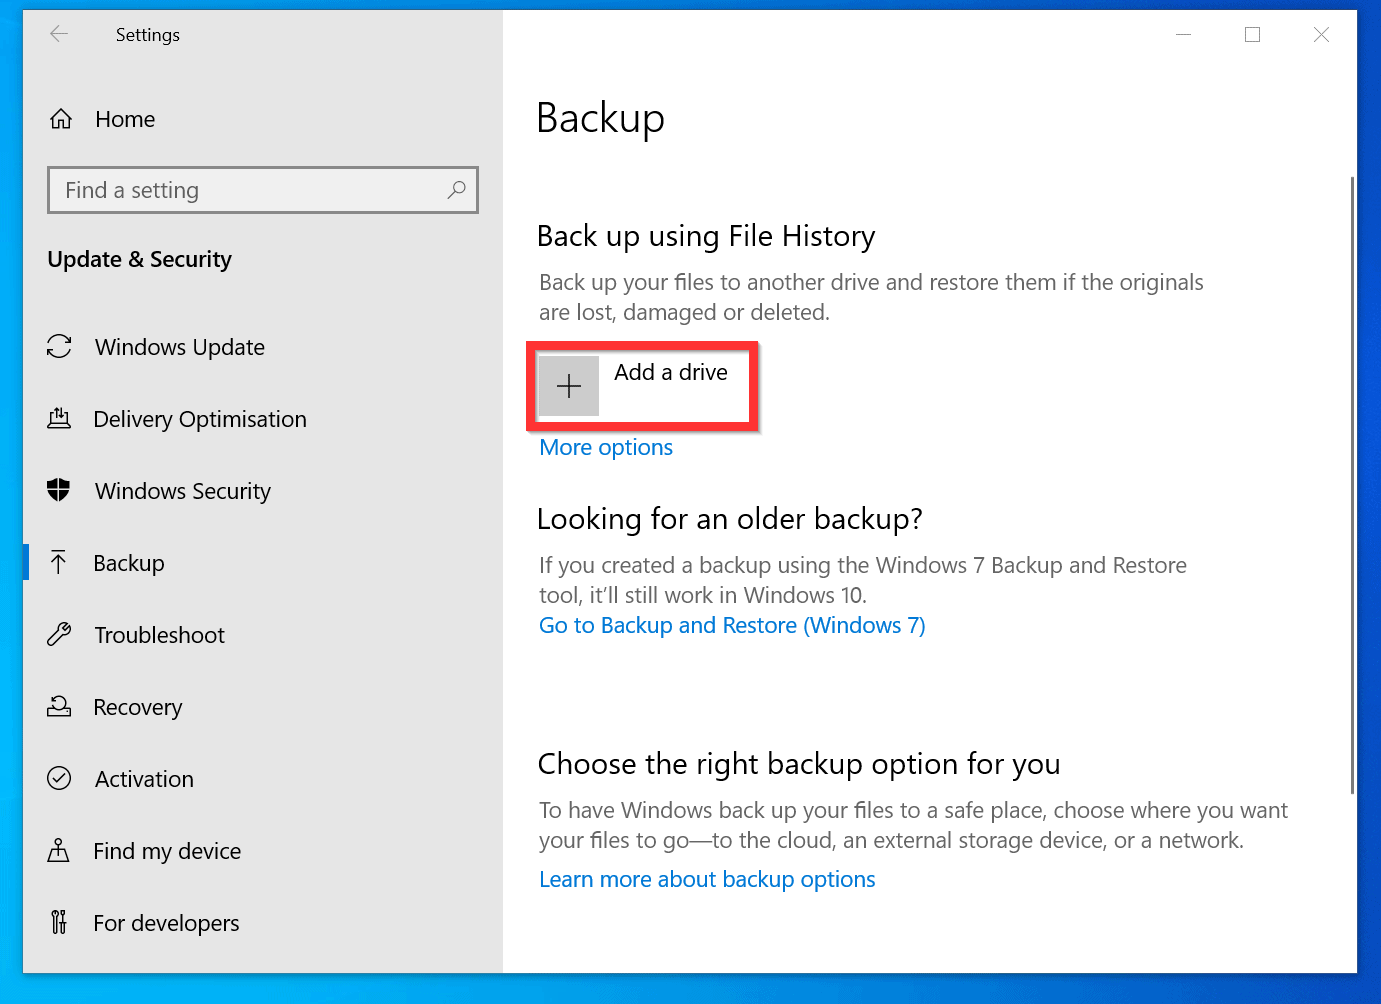
Task: Click the For developers tools icon
Action: (x=59, y=922)
